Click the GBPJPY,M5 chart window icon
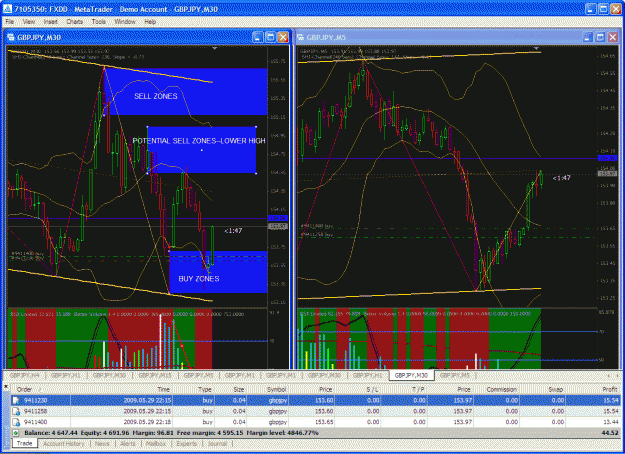 pyautogui.click(x=301, y=37)
